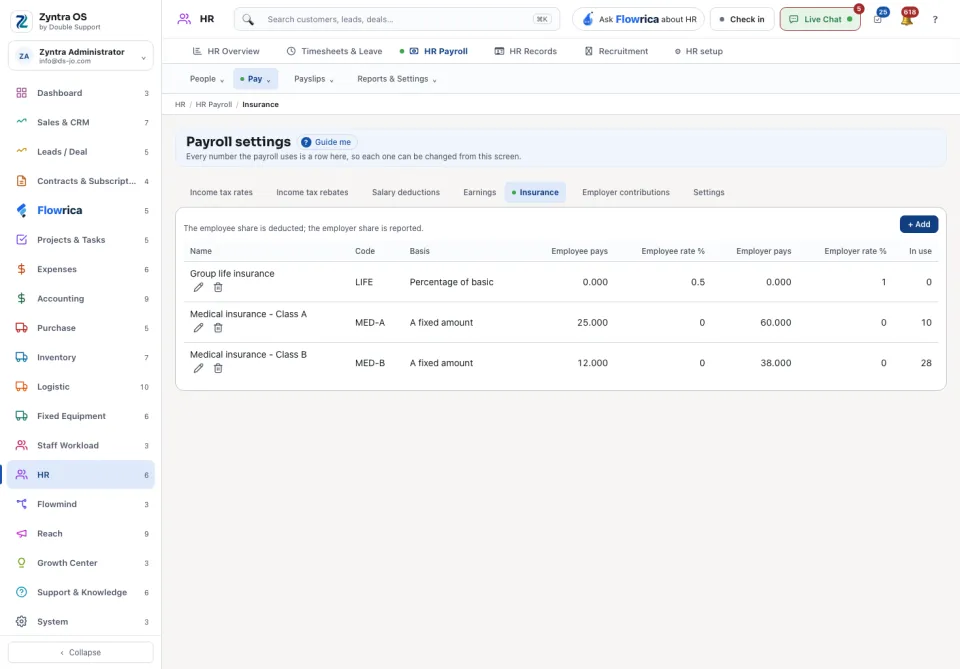The width and height of the screenshot is (960, 669).
Task: Open Salary deductions tab
Action: (x=406, y=192)
